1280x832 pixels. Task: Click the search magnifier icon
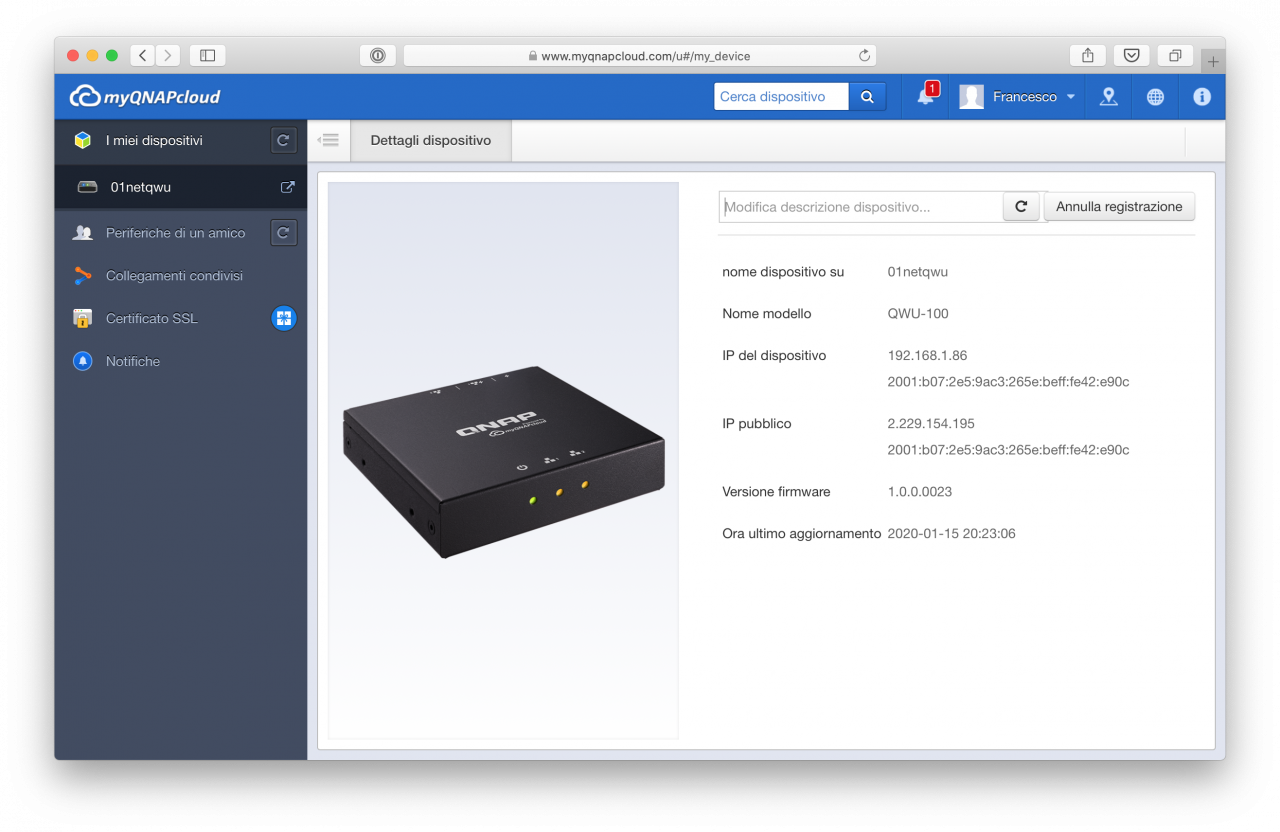(x=867, y=96)
